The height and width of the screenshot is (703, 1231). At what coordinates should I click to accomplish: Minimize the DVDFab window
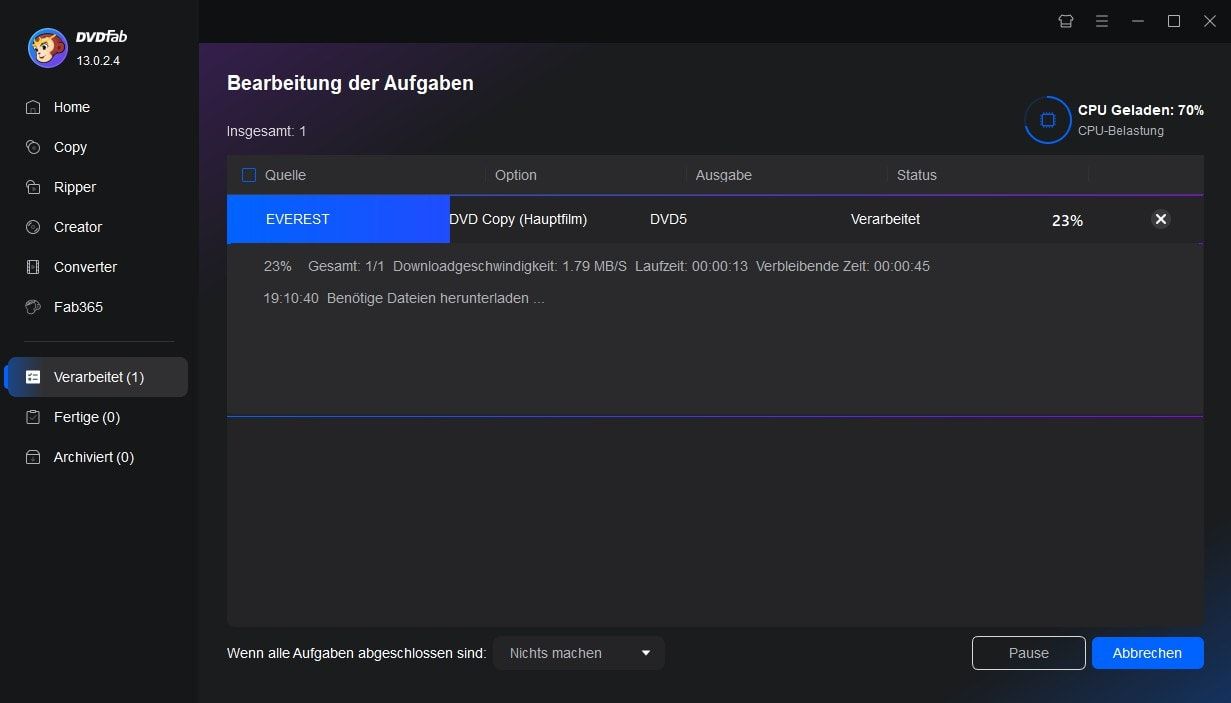coord(1138,21)
